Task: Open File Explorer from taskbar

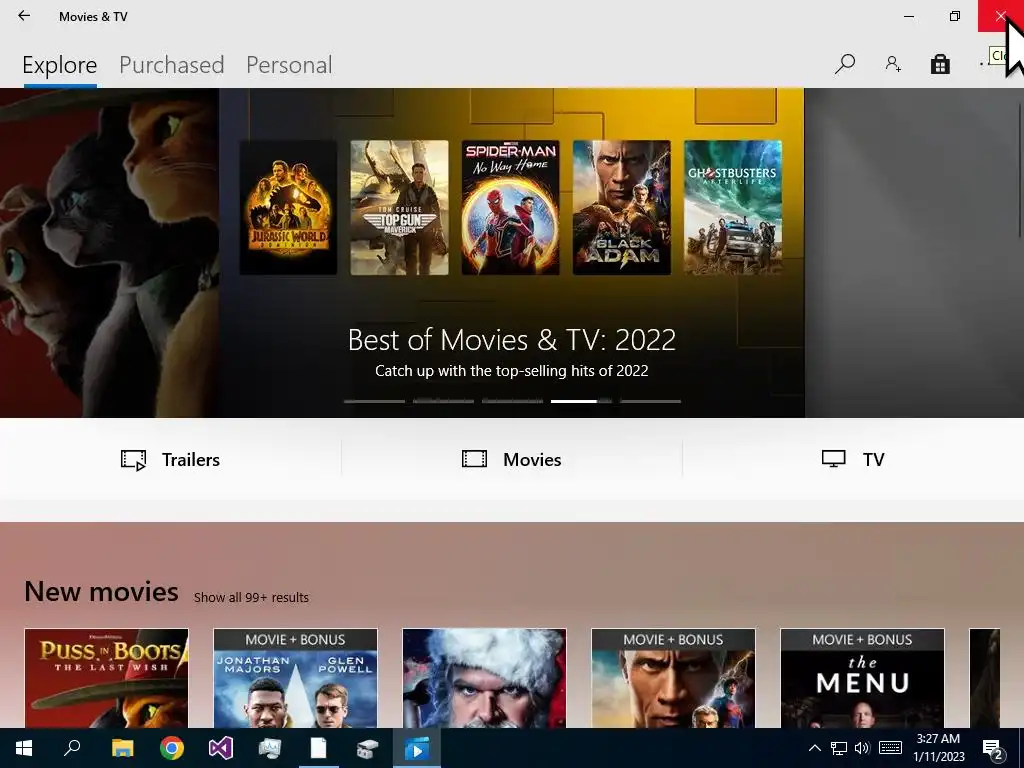Action: pyautogui.click(x=122, y=748)
